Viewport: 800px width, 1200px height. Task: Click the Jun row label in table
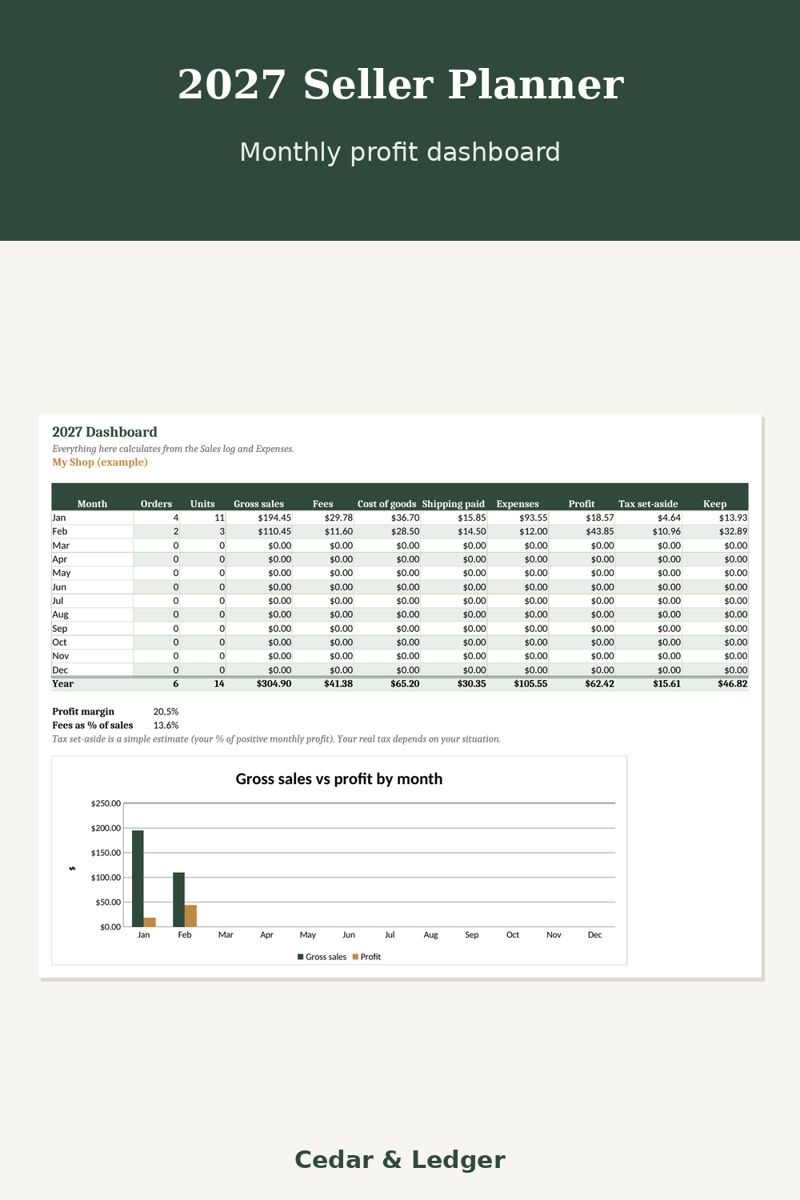pyautogui.click(x=59, y=587)
